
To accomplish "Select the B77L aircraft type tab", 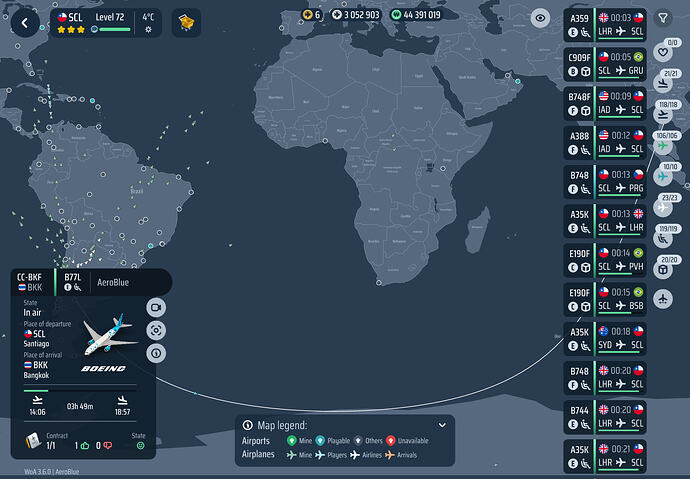I will [73, 282].
